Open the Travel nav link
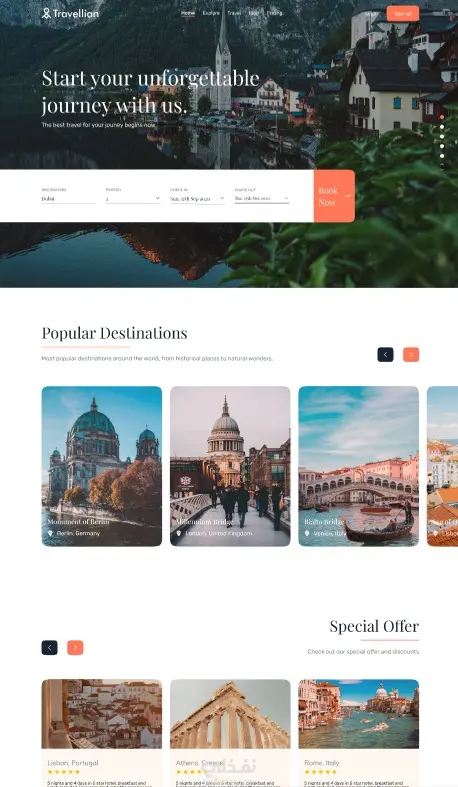The height and width of the screenshot is (787, 458). [x=234, y=13]
